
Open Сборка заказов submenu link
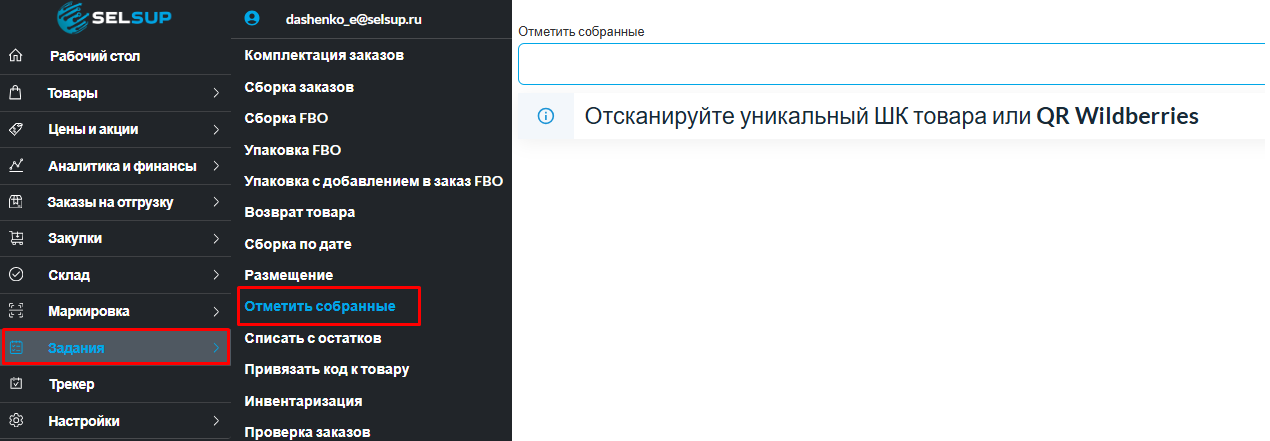[299, 87]
